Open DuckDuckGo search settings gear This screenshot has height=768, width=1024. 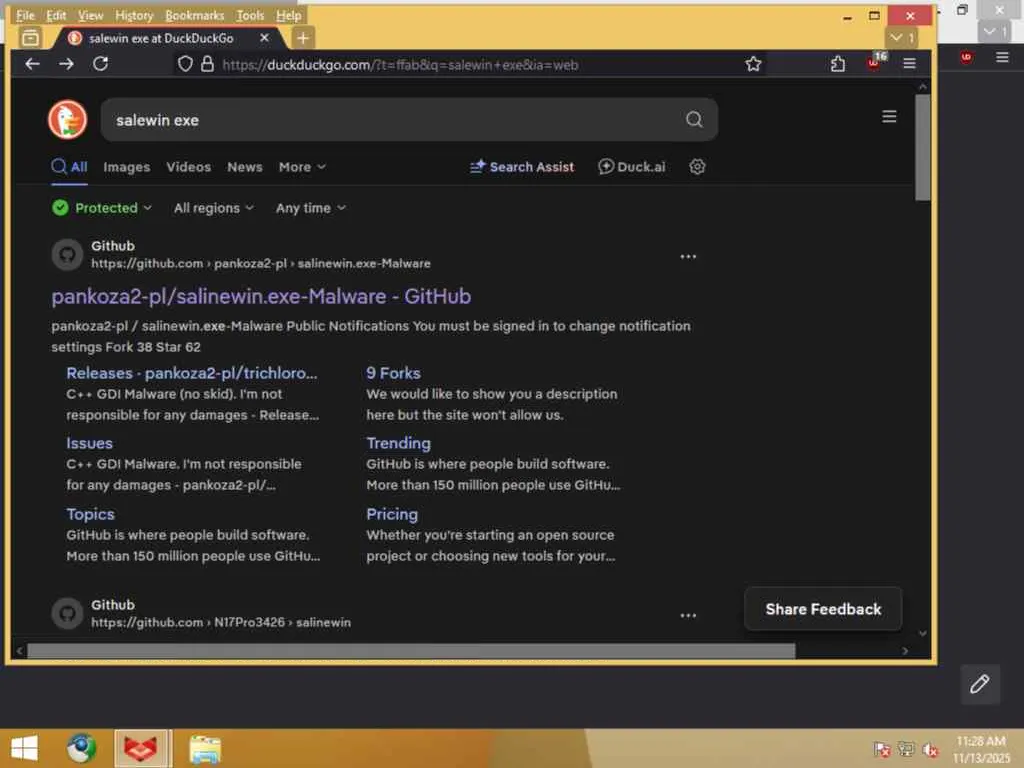(x=697, y=167)
